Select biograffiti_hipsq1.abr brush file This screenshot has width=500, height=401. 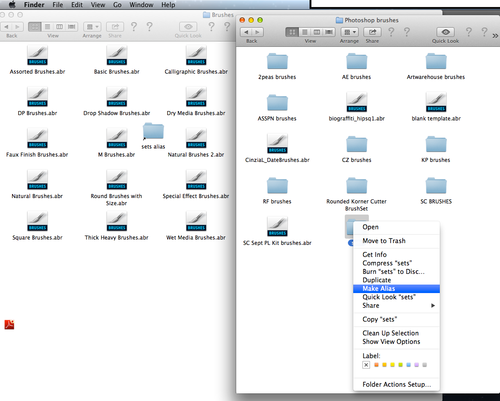357,102
